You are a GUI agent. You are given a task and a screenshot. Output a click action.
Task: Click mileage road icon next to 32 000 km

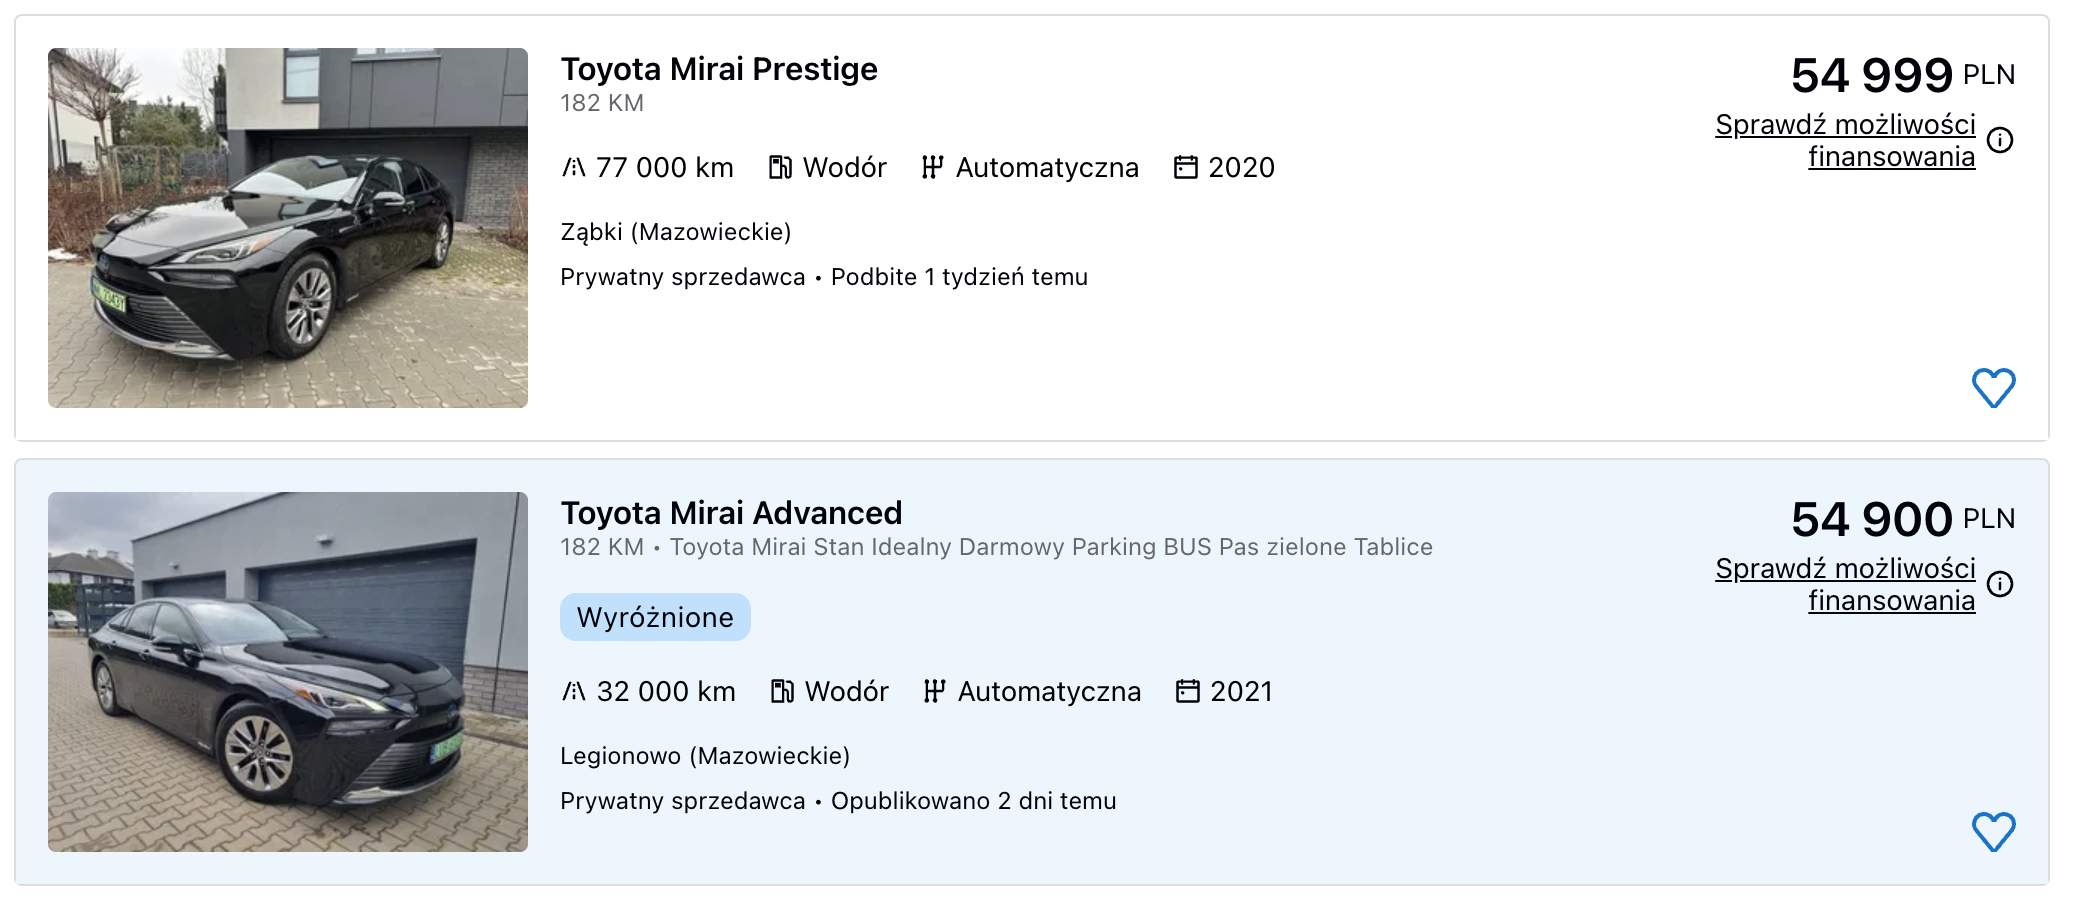coord(573,691)
